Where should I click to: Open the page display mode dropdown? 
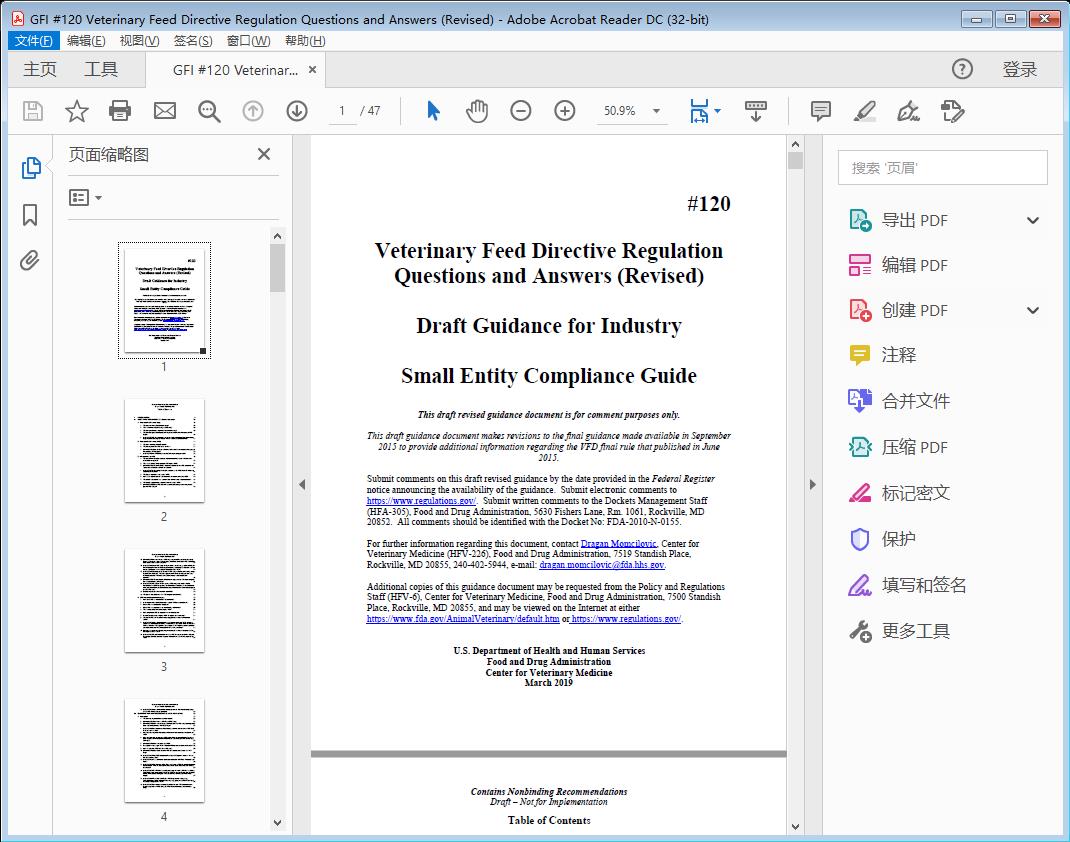(703, 111)
